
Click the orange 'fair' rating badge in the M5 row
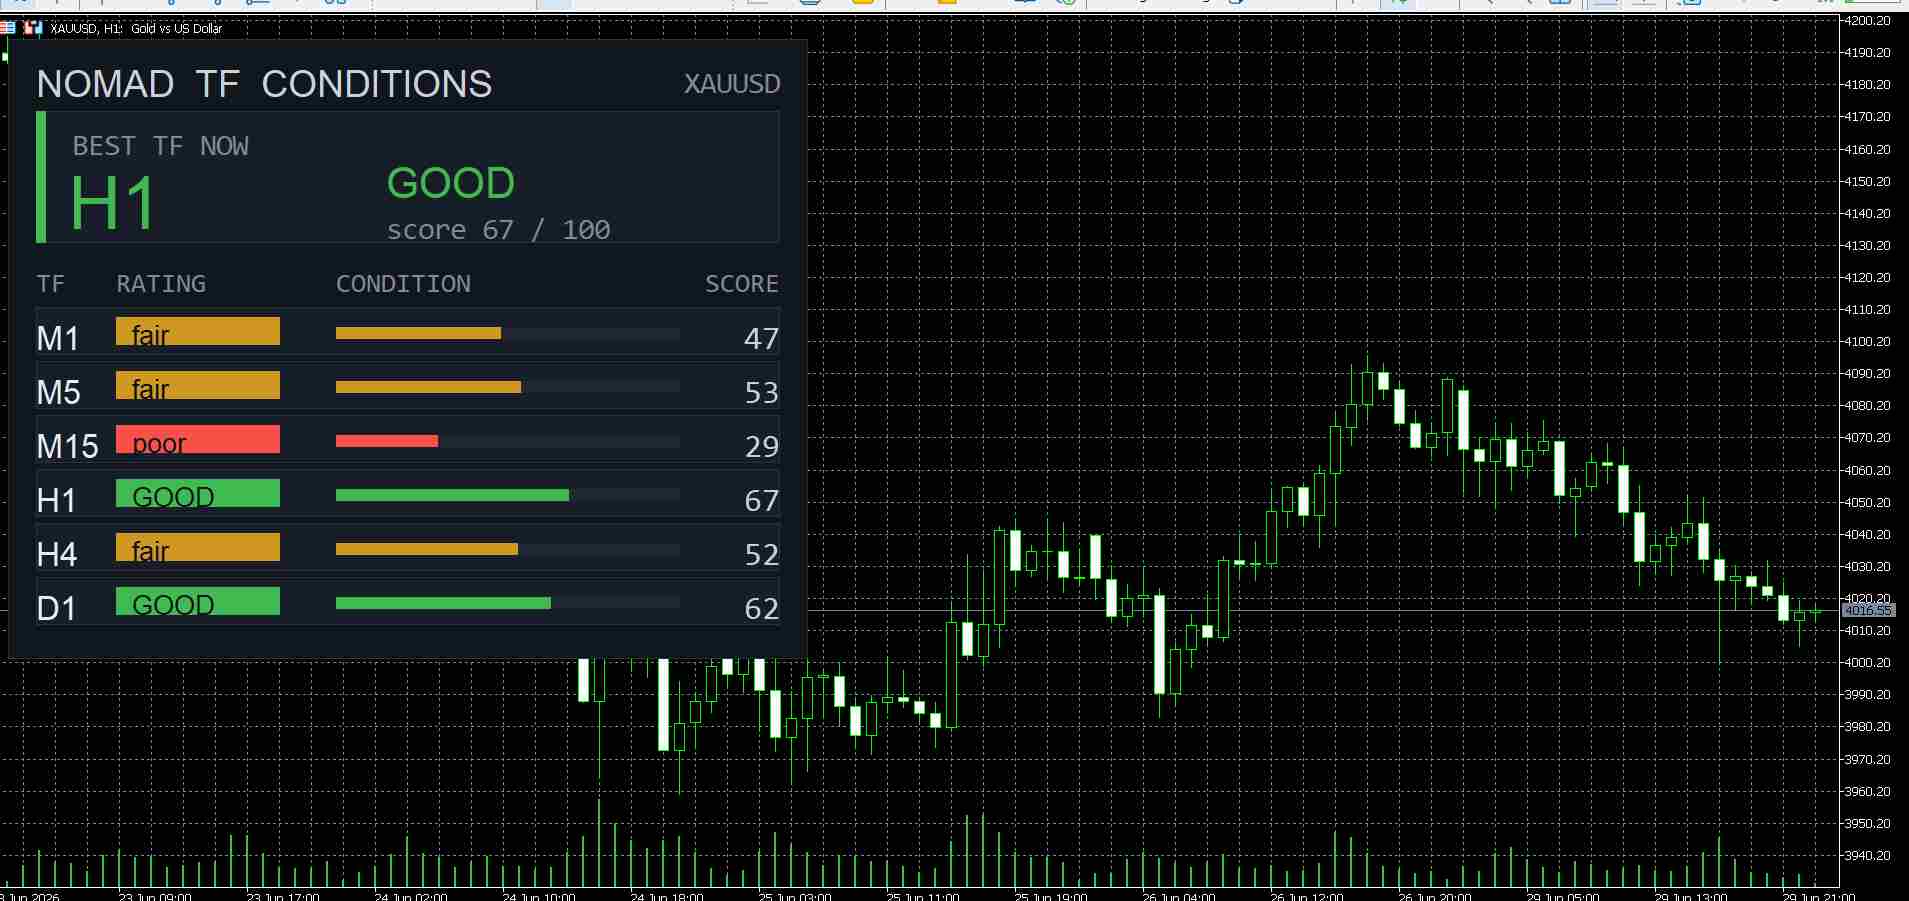(198, 385)
